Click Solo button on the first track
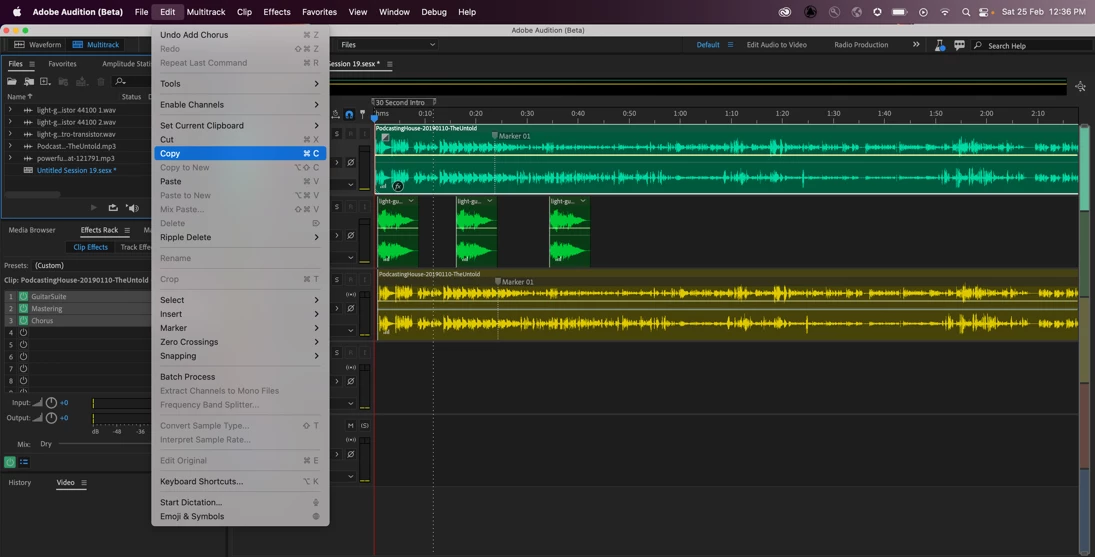The height and width of the screenshot is (557, 1095). [x=337, y=134]
